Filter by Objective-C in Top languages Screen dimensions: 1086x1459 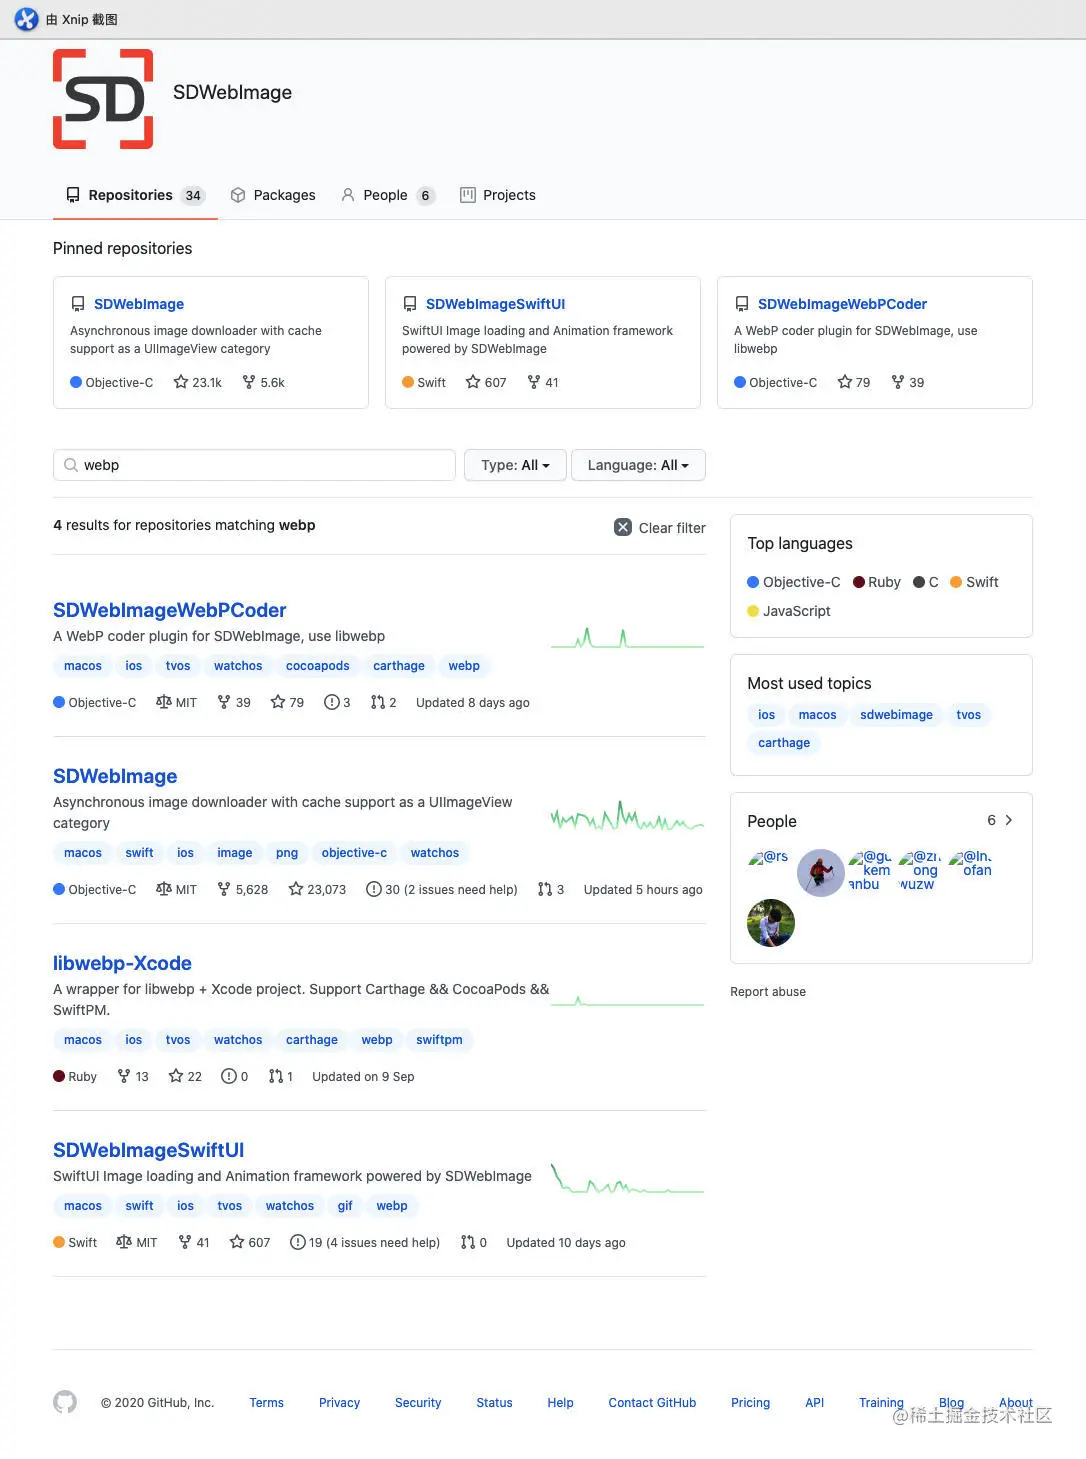794,582
